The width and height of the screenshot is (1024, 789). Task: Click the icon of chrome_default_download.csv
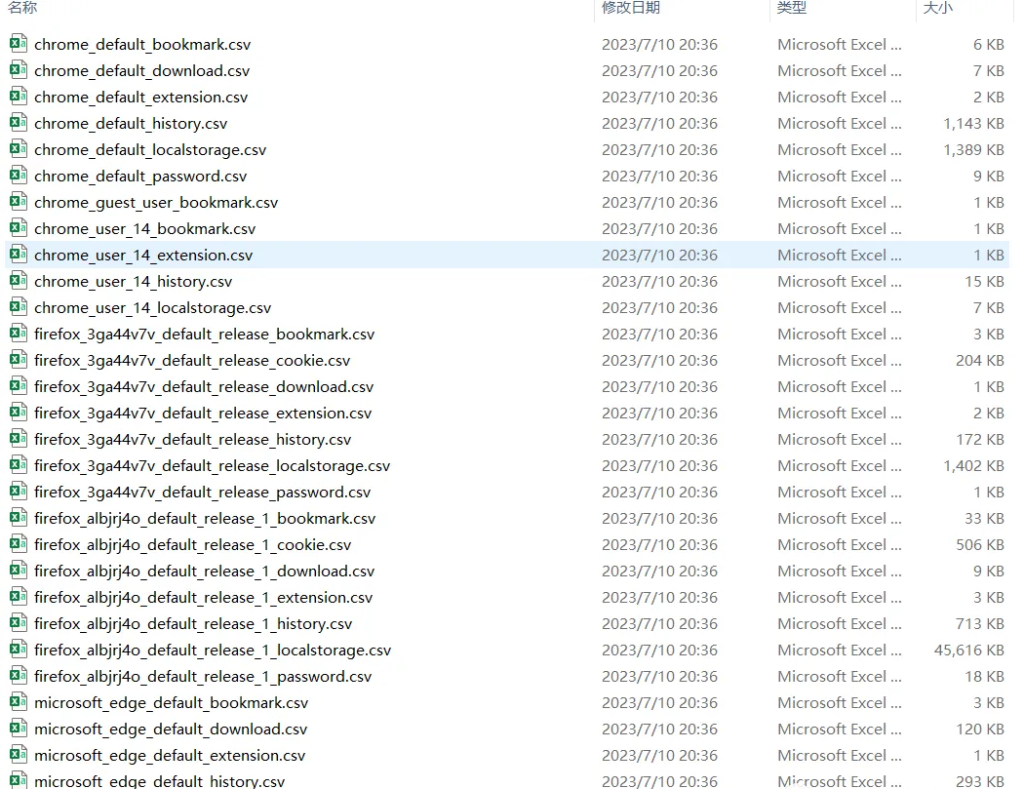(x=18, y=70)
